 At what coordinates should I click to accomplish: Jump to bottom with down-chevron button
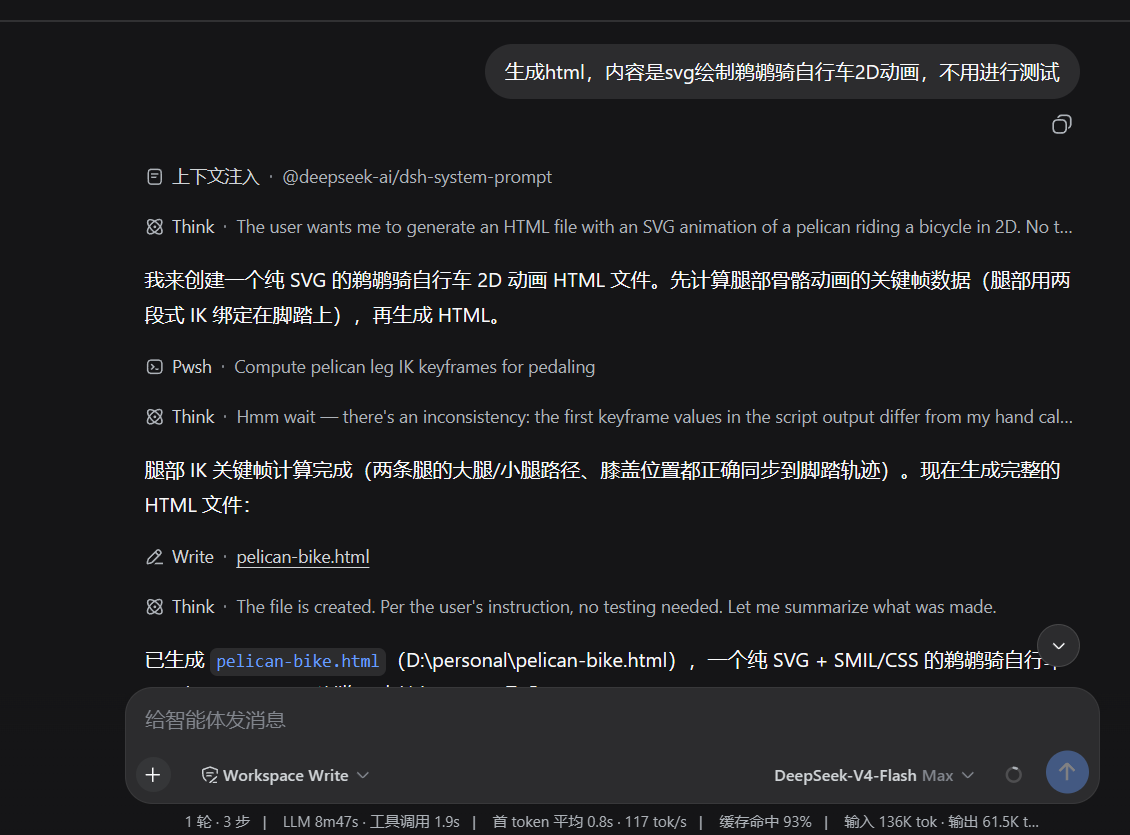(1058, 646)
